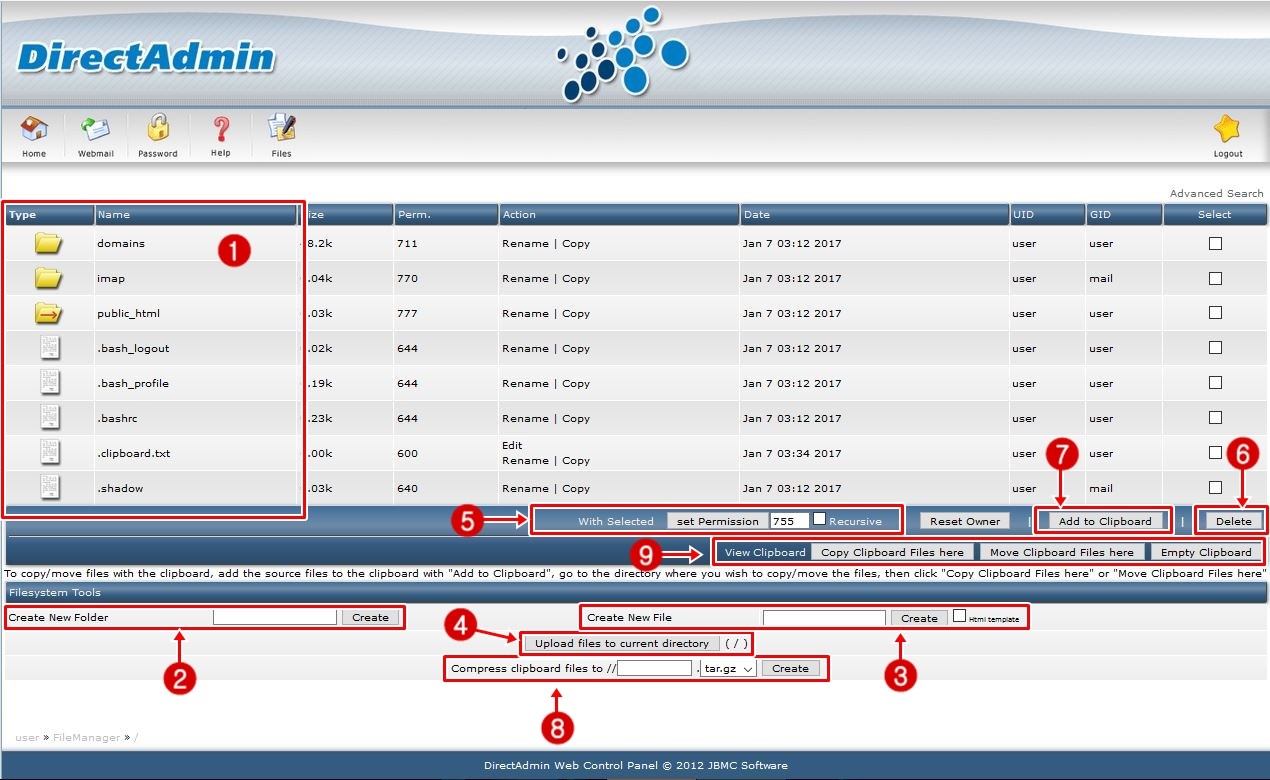The height and width of the screenshot is (780, 1270).
Task: Sort by the GID column header
Action: tap(1124, 214)
